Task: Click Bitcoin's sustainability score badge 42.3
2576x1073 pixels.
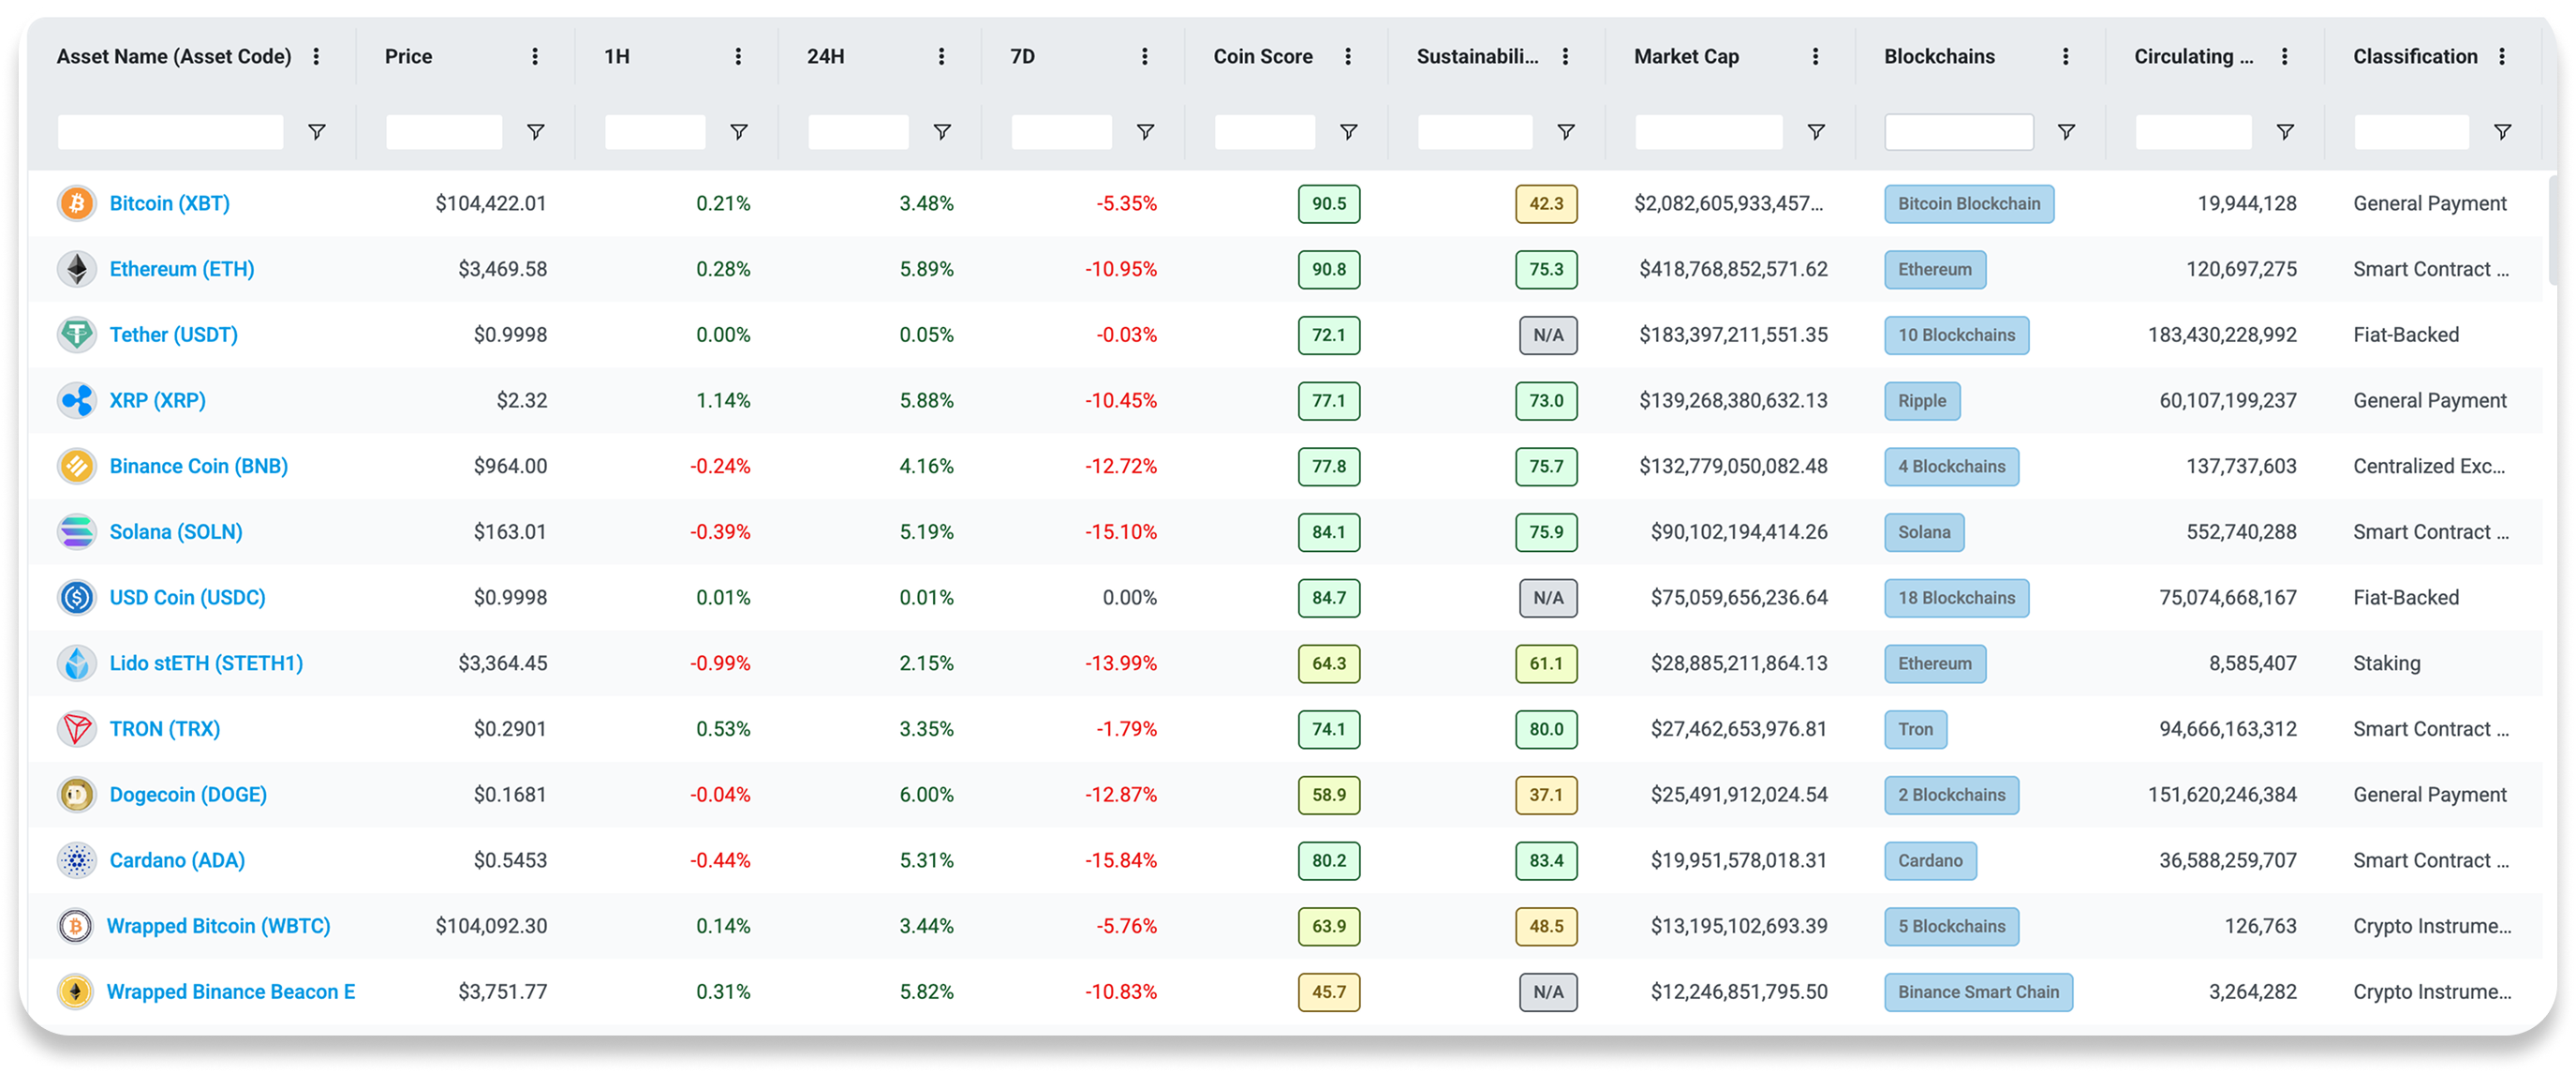Action: (x=1546, y=204)
